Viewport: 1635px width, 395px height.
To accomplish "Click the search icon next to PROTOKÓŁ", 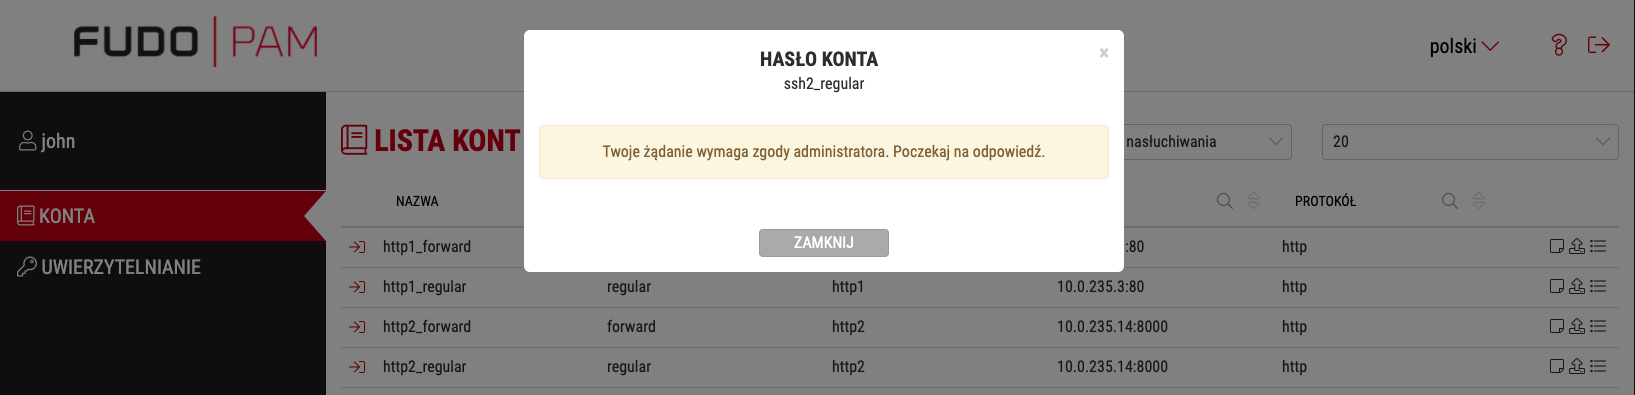I will 1449,201.
